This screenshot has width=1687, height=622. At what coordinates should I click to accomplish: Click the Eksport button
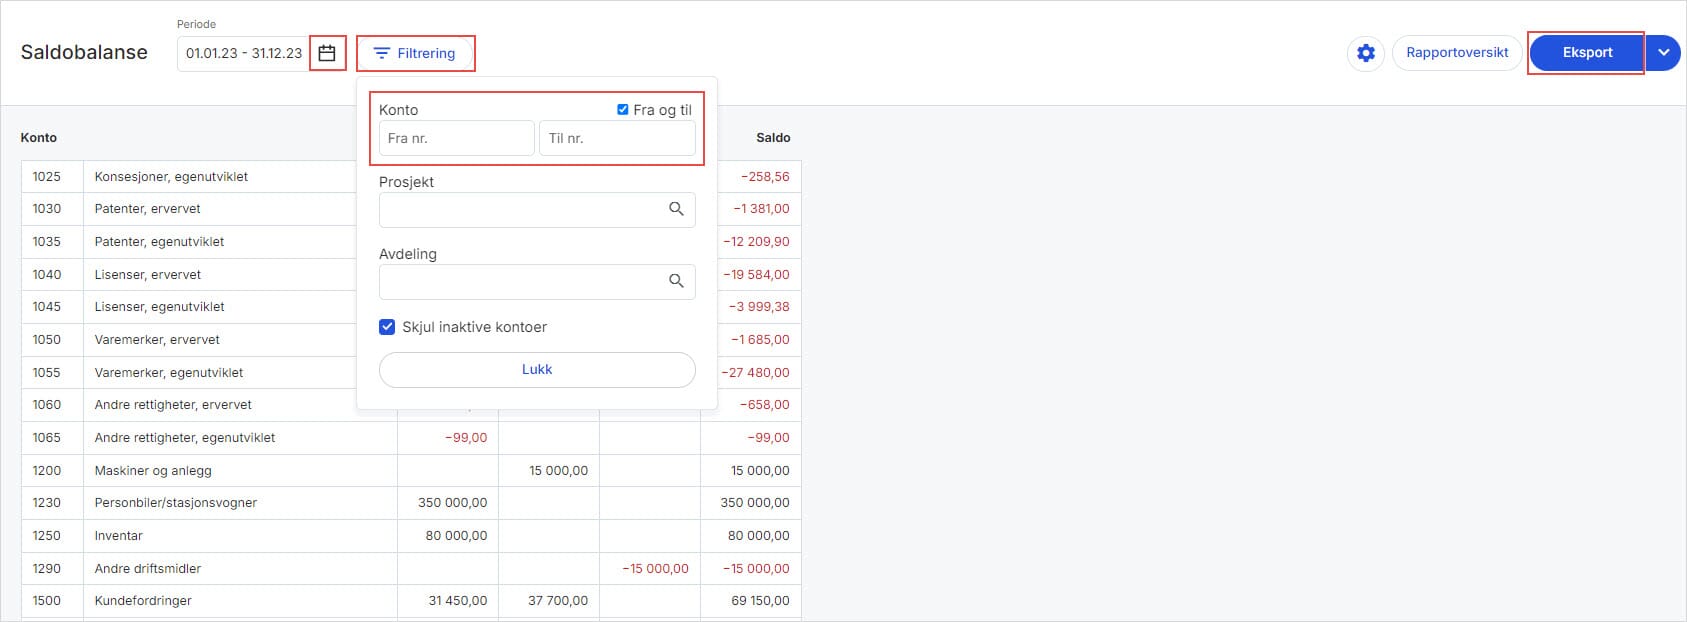[1586, 53]
